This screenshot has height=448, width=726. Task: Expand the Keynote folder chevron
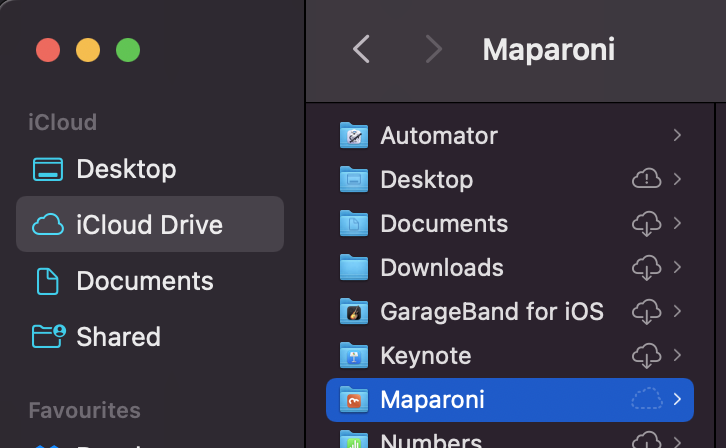(677, 355)
